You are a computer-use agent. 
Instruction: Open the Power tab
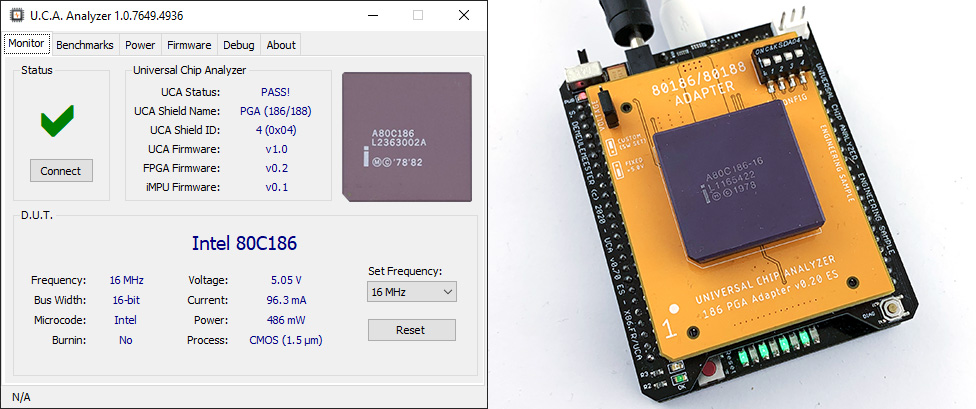point(140,45)
